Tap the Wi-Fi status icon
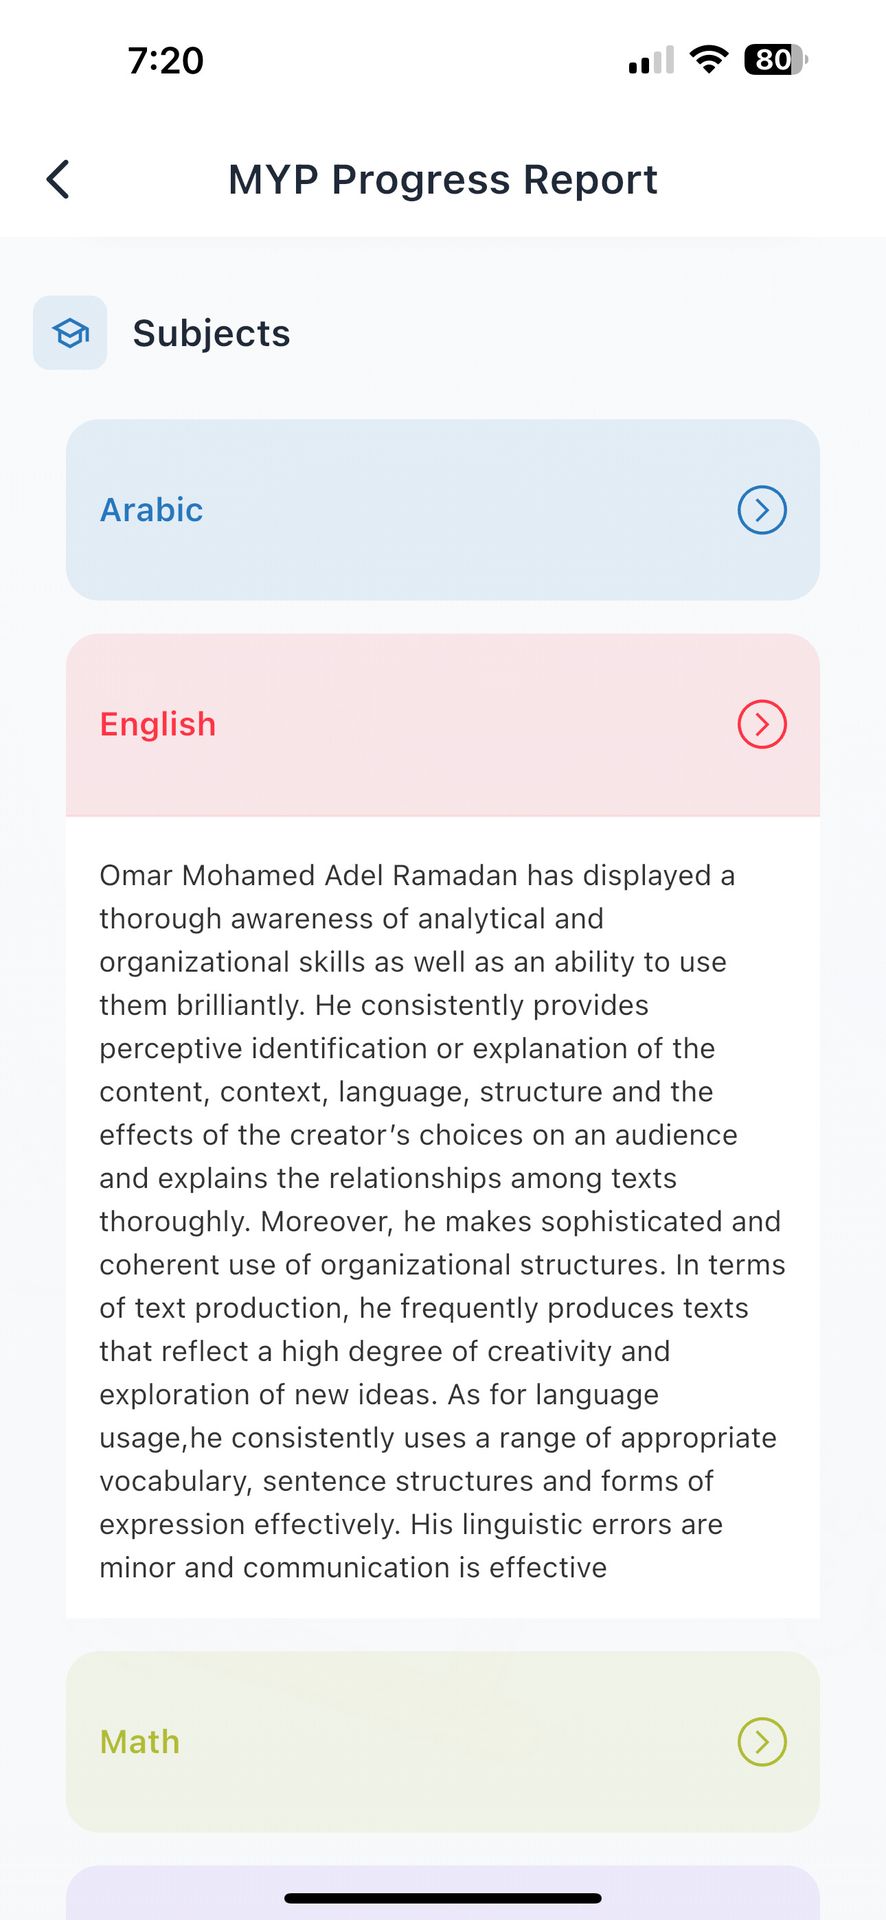The image size is (886, 1920). click(x=709, y=60)
